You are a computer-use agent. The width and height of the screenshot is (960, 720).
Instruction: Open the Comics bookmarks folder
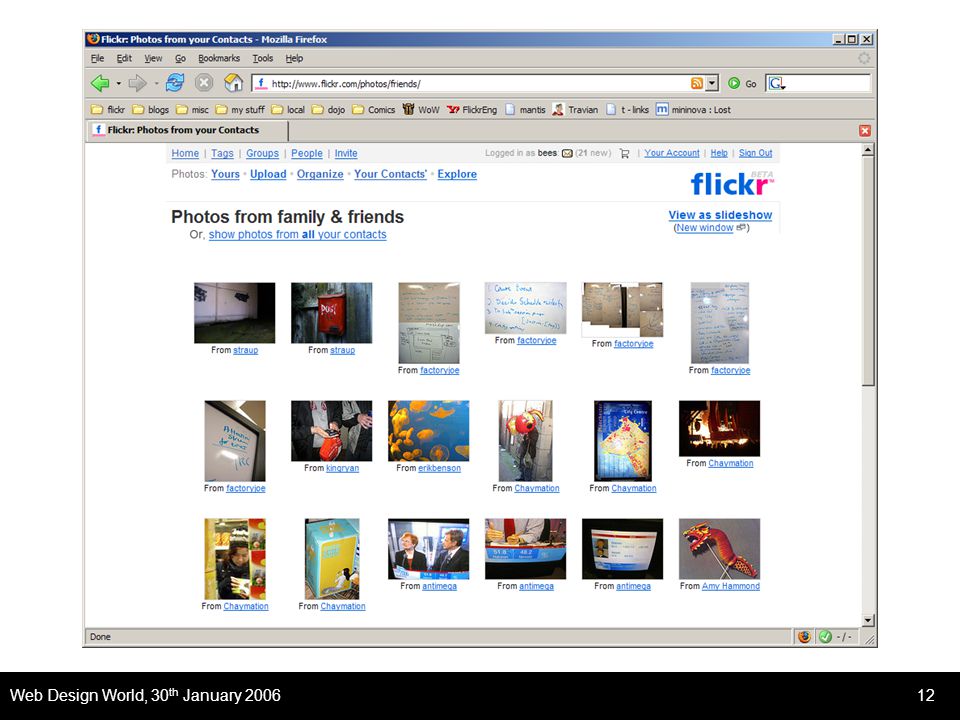(373, 110)
